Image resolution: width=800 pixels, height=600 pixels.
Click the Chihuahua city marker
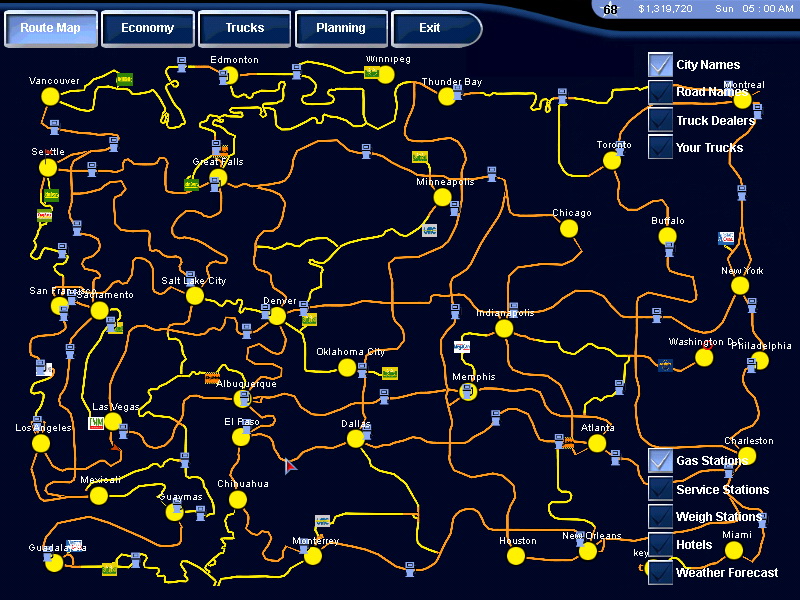[237, 500]
